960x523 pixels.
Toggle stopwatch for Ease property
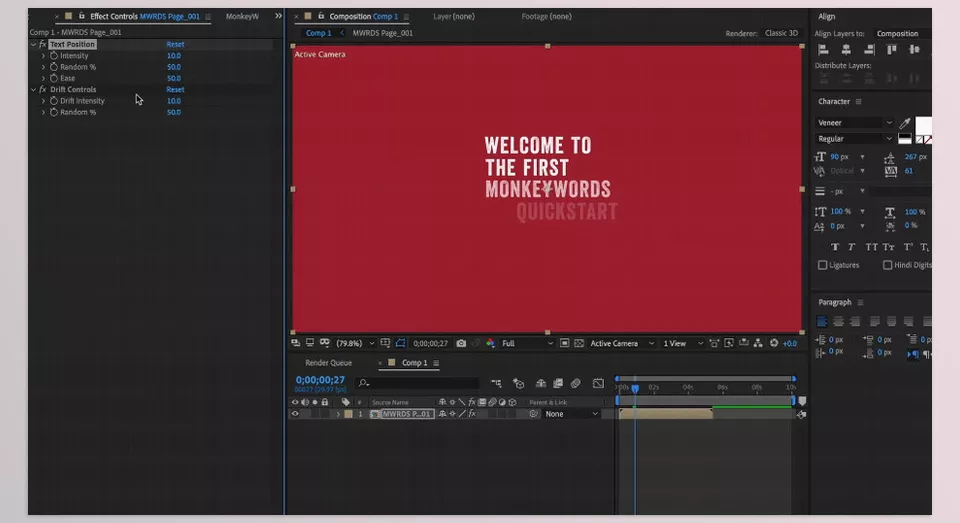pos(54,78)
